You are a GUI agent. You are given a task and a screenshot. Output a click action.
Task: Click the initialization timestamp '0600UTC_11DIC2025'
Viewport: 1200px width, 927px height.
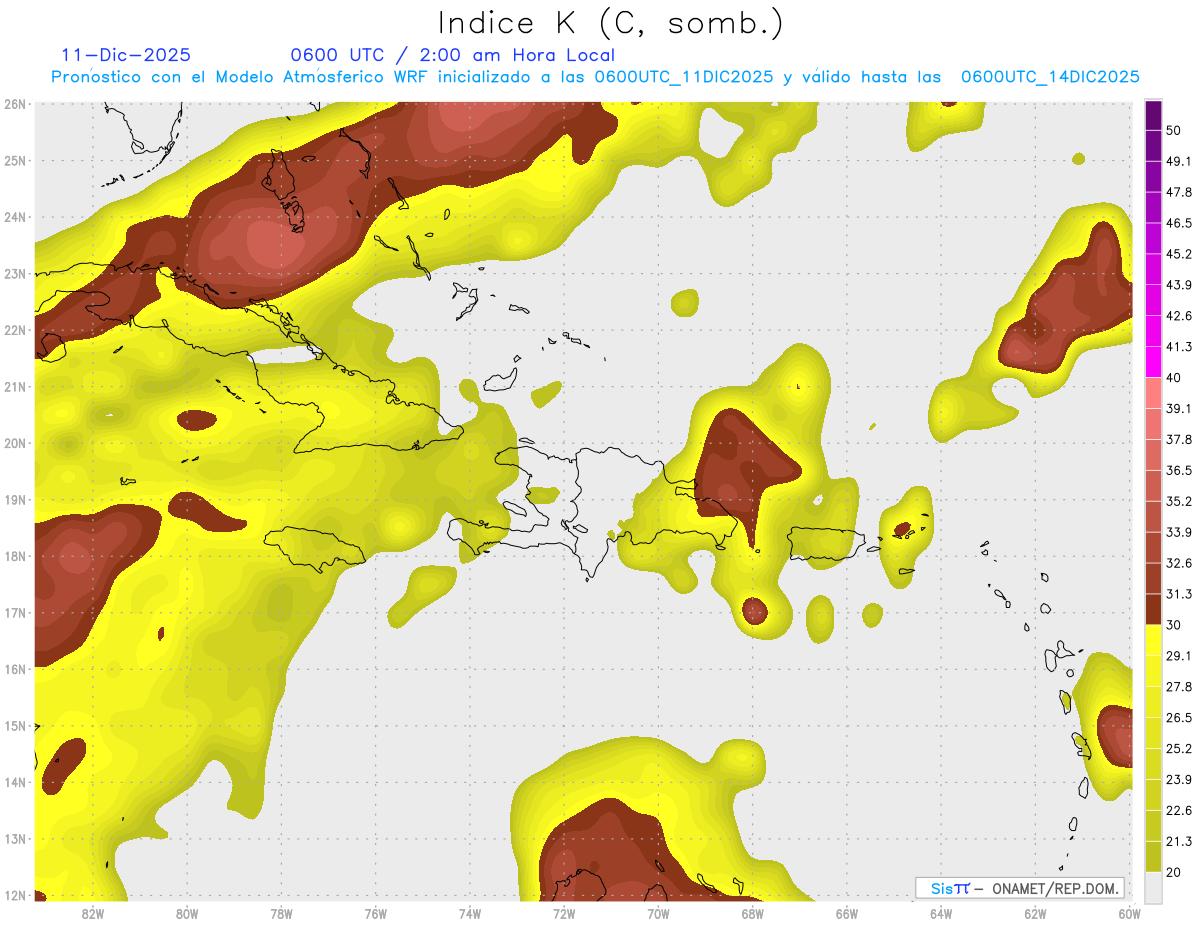683,77
